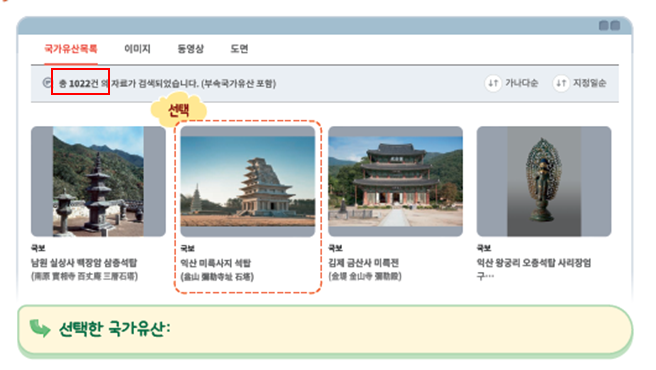Screen dimensions: 656x370
Task: Click the 선택한 국가유산 answer field
Action: click(325, 329)
